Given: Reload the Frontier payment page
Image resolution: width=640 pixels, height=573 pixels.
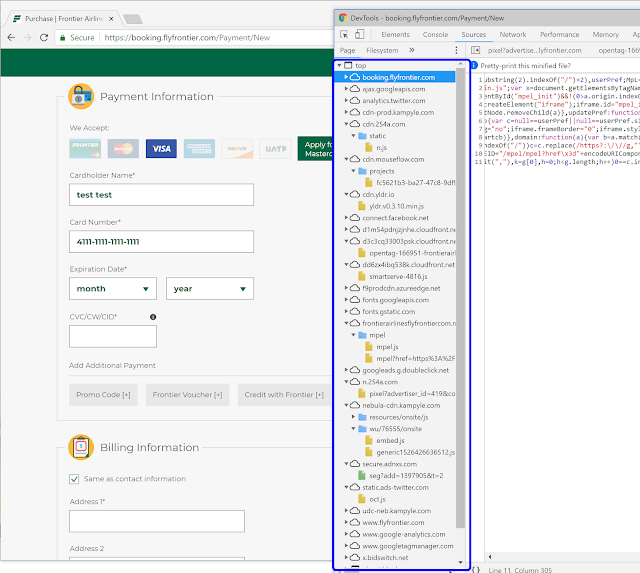Looking at the screenshot, I should tap(44, 38).
